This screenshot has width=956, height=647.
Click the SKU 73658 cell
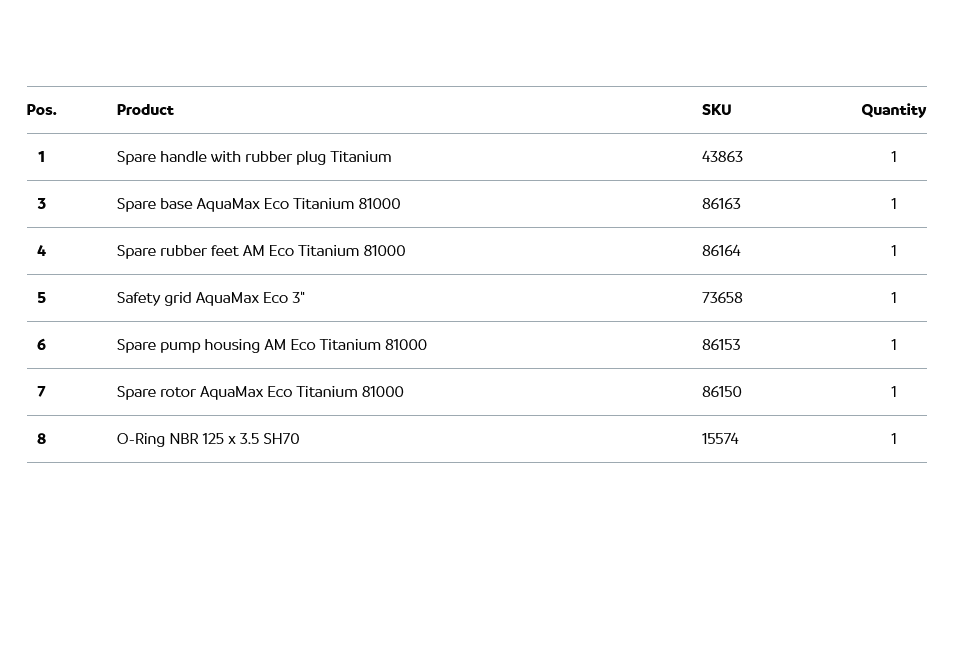[x=722, y=298]
